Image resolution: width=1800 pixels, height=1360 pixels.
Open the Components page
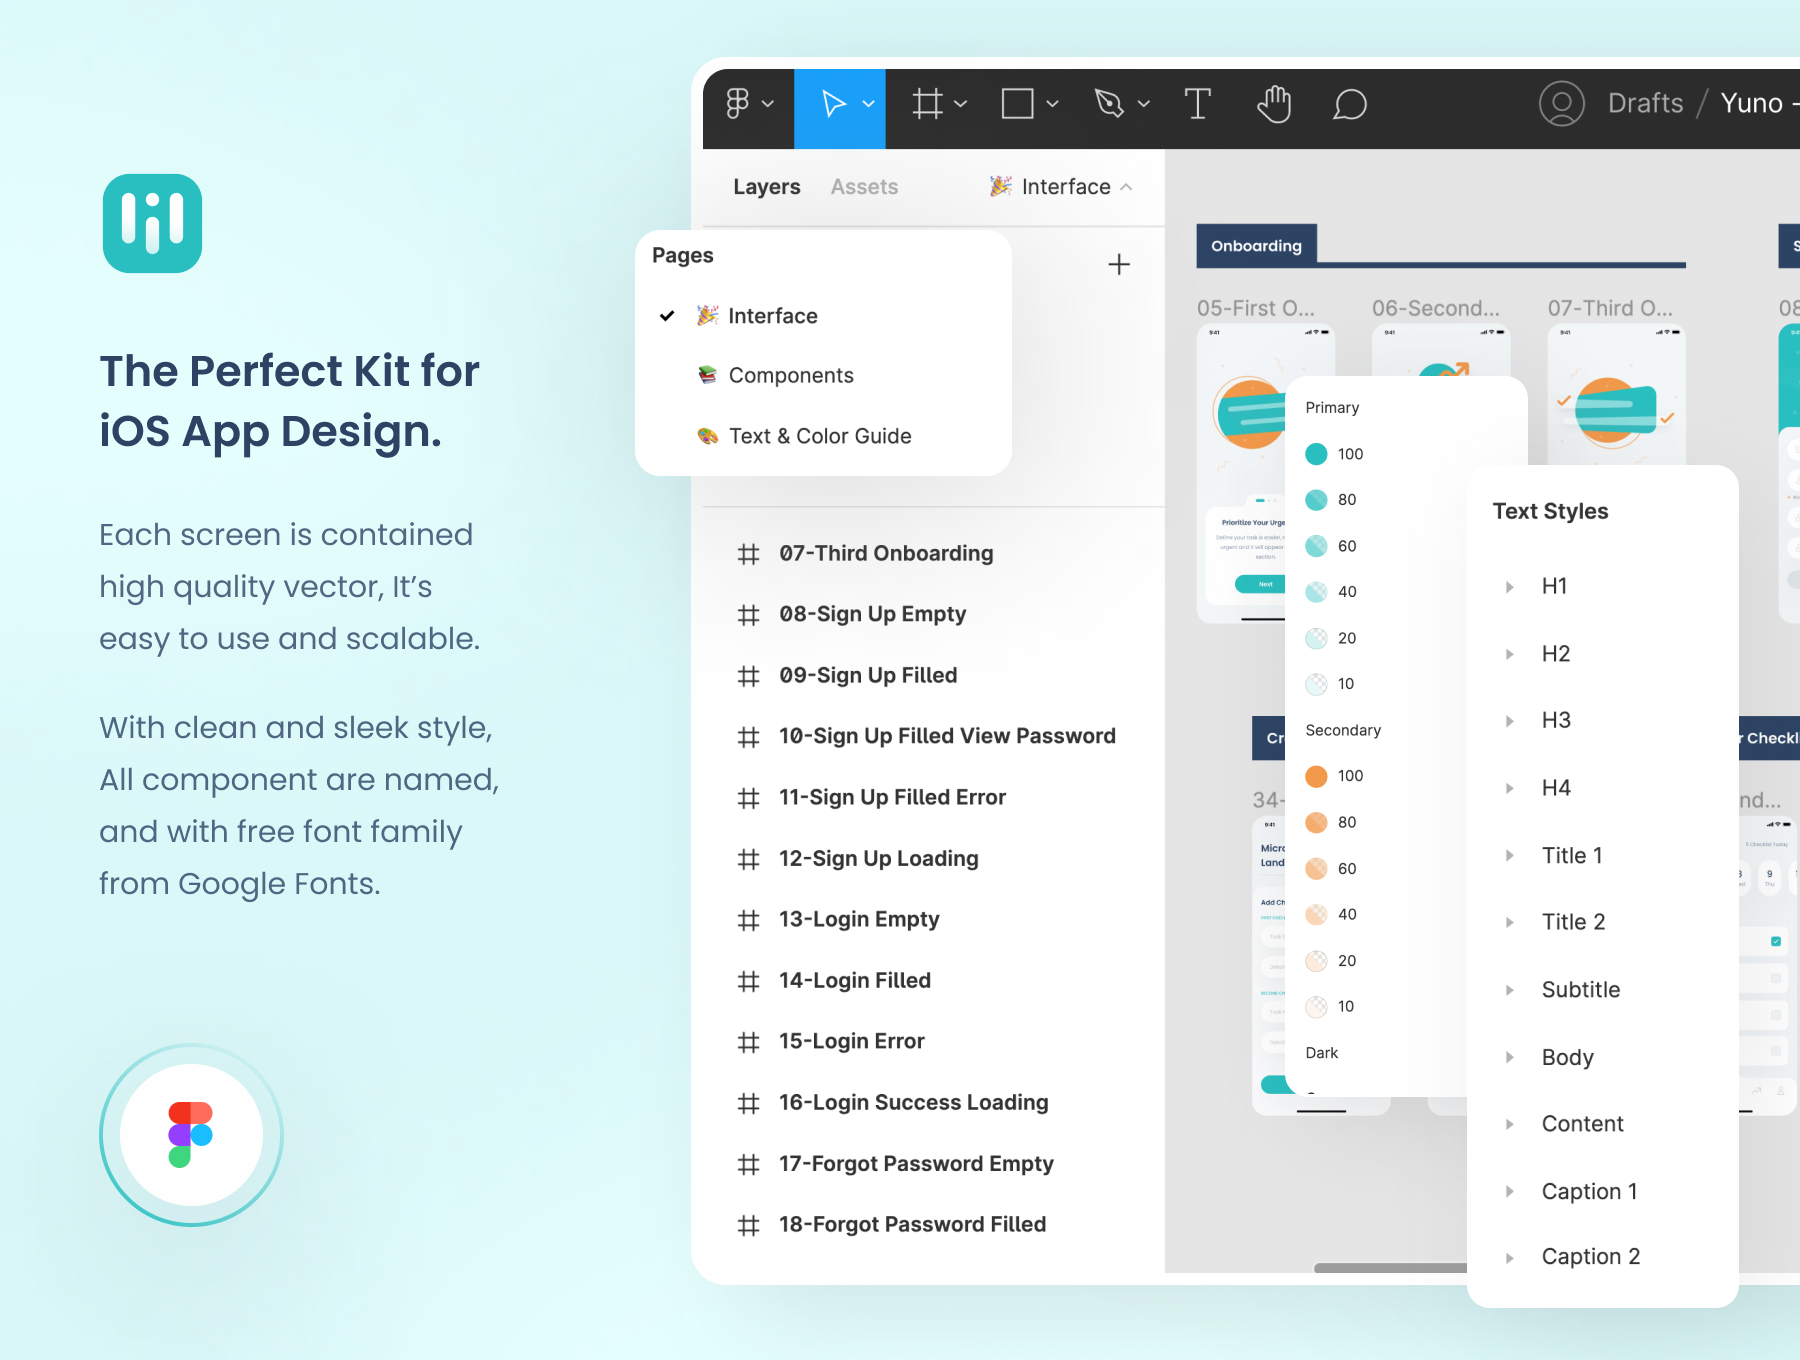(790, 376)
